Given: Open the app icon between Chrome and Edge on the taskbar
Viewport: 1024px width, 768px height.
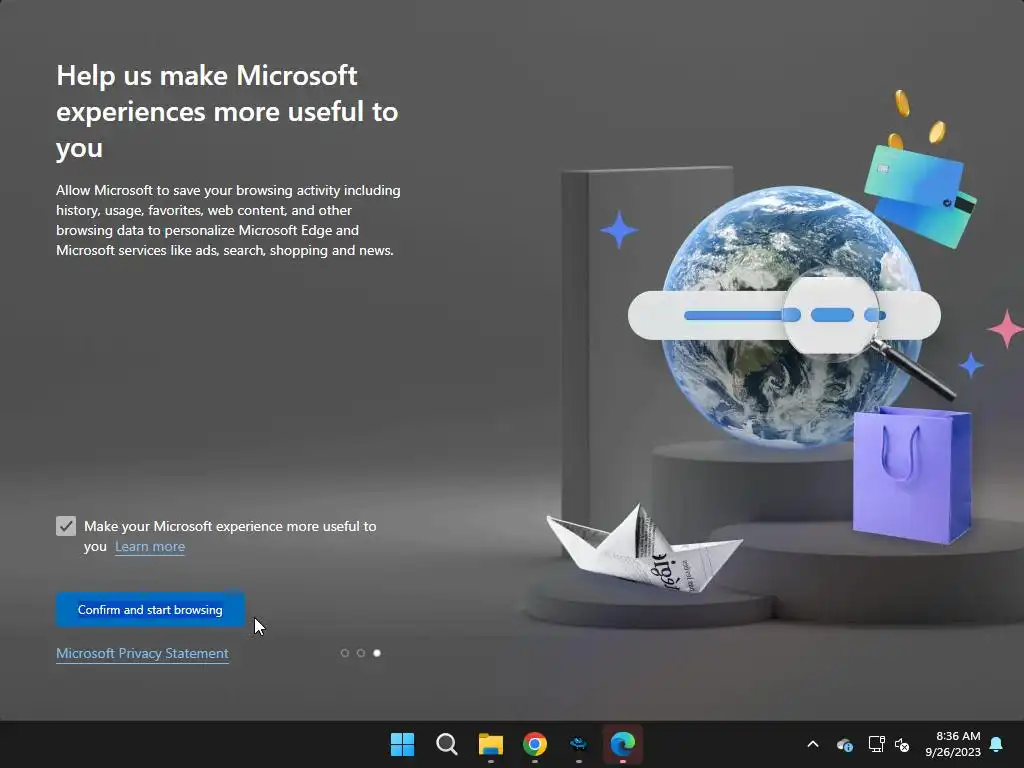Looking at the screenshot, I should click(x=579, y=744).
